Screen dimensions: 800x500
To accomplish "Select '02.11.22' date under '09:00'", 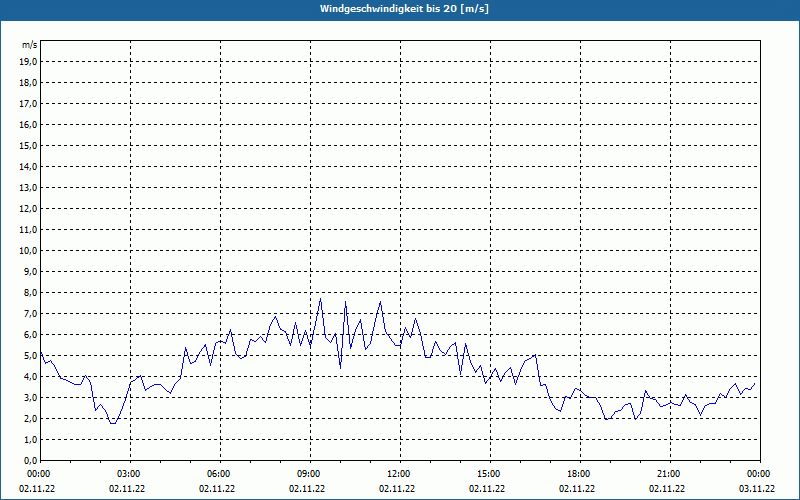I will point(307,489).
